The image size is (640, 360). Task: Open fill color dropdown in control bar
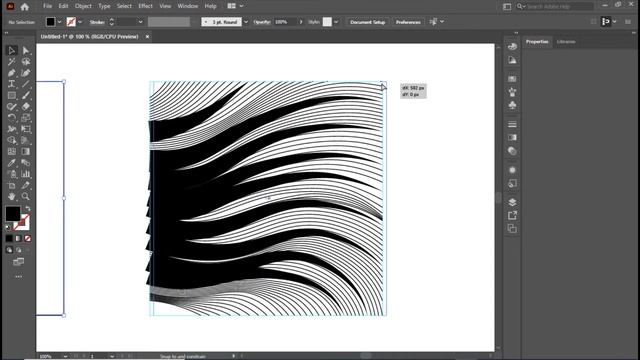(60, 22)
